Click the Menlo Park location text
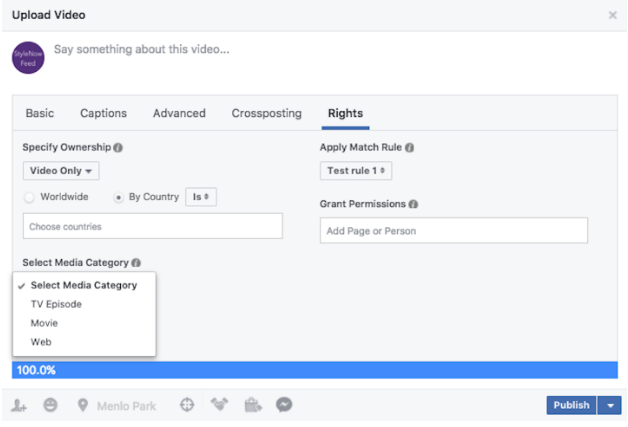This screenshot has height=427, width=628. [x=127, y=406]
